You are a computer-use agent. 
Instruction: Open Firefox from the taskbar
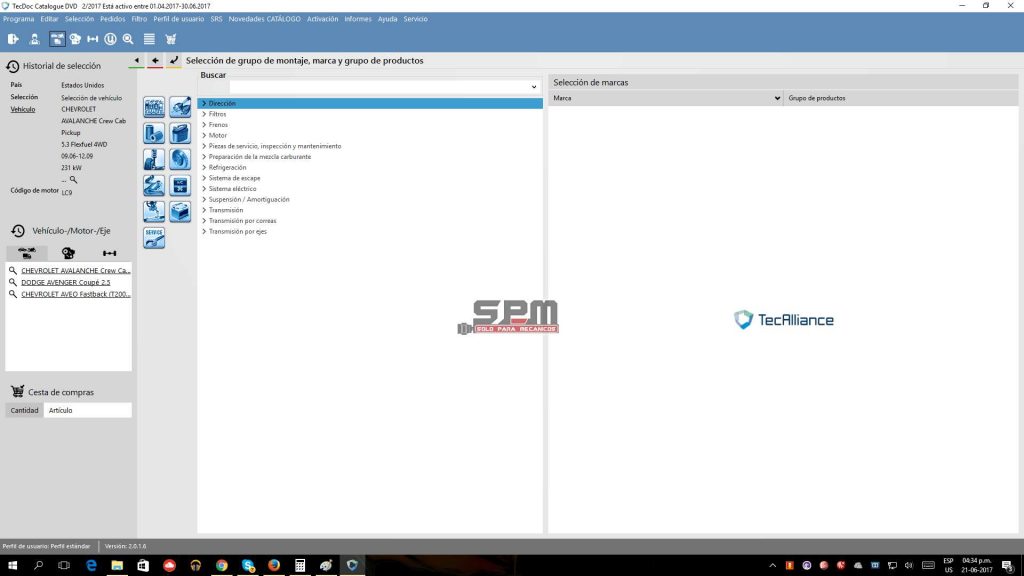tap(274, 565)
